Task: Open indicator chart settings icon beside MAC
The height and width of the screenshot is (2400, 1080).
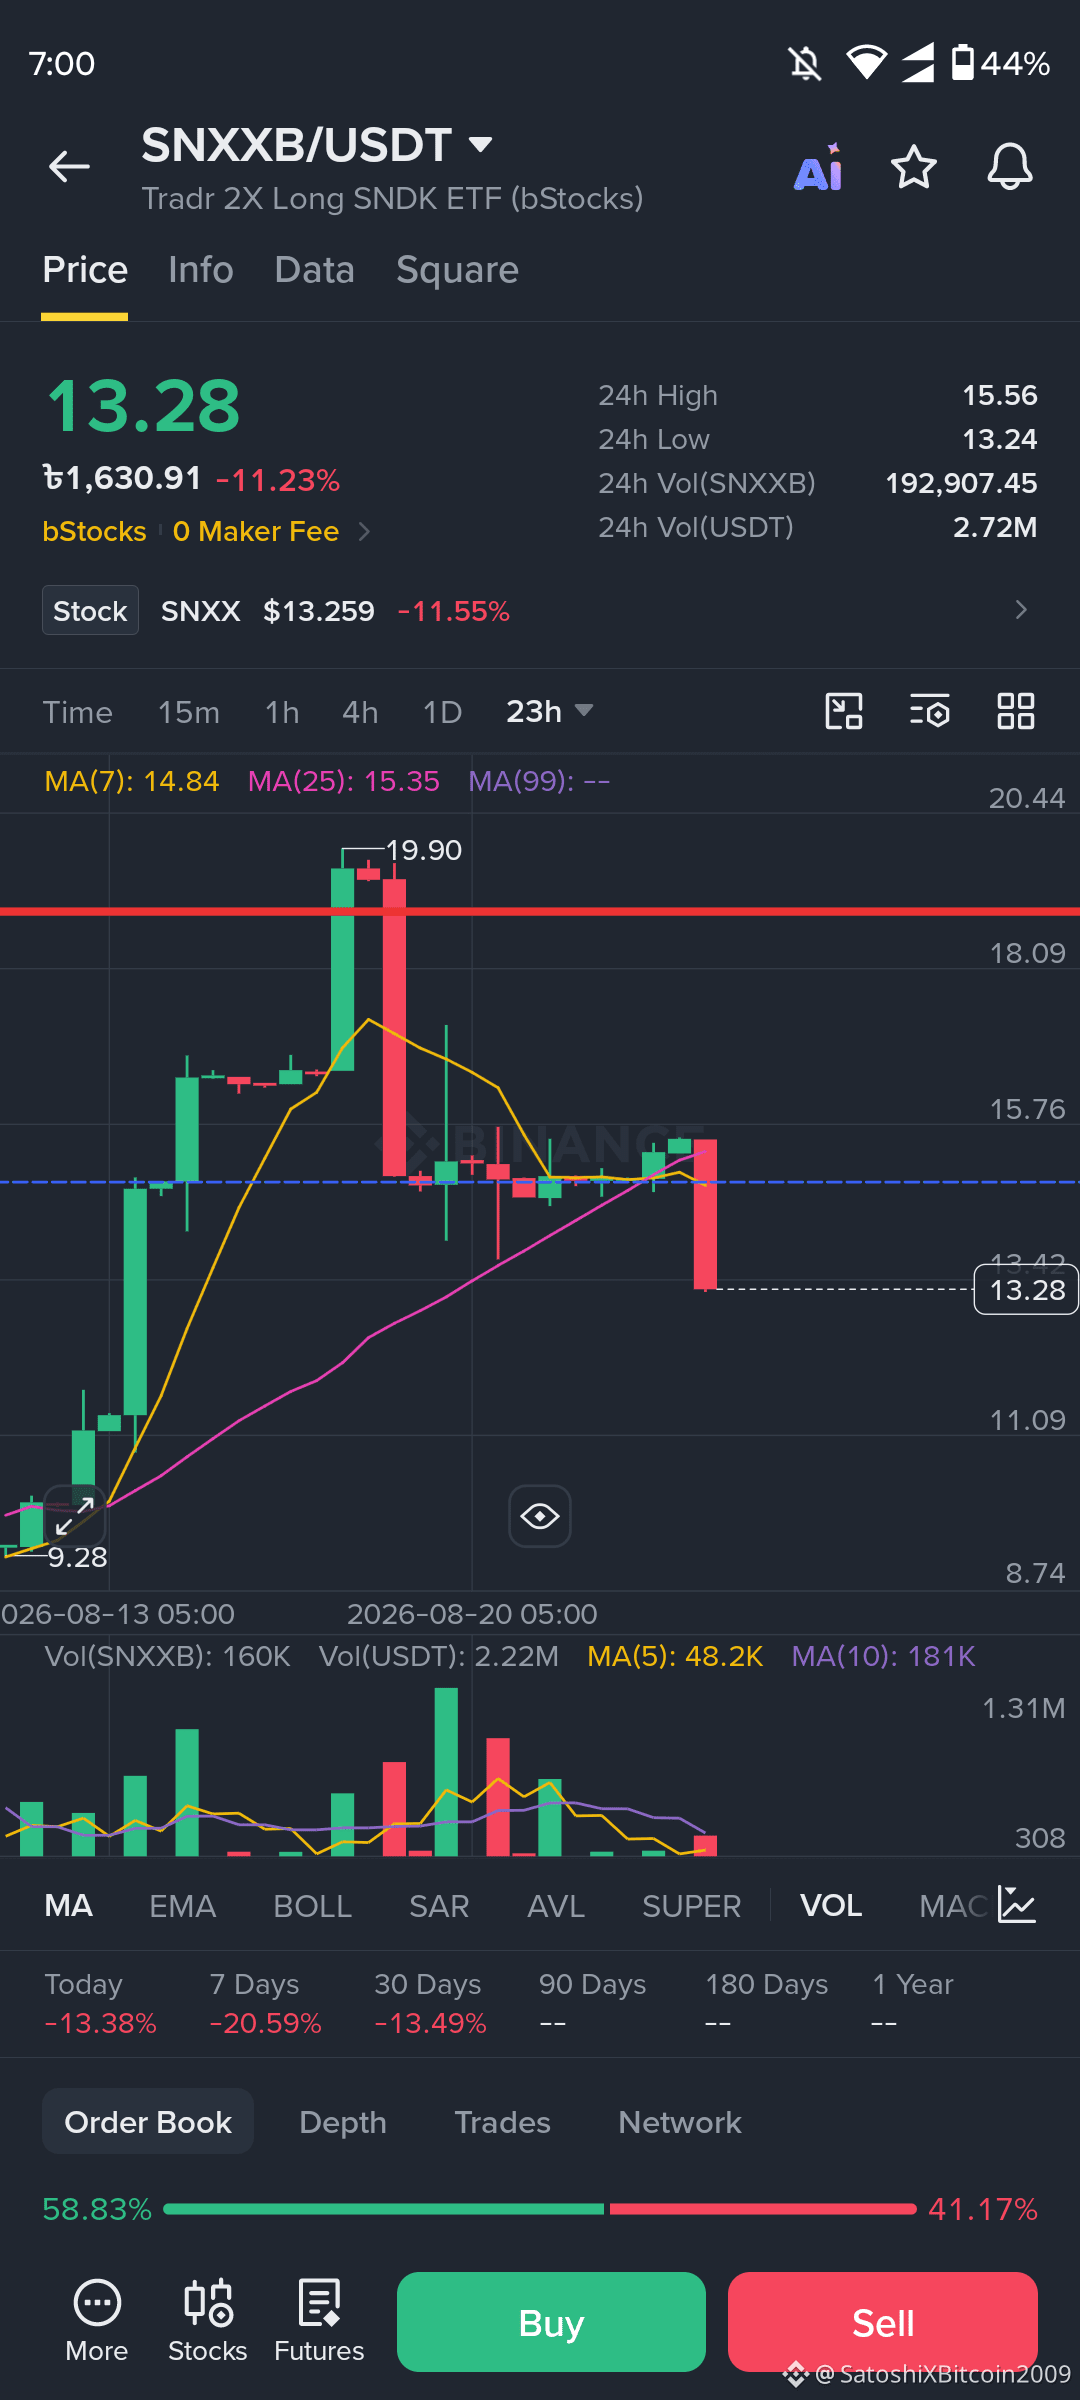Action: coord(1017,1905)
